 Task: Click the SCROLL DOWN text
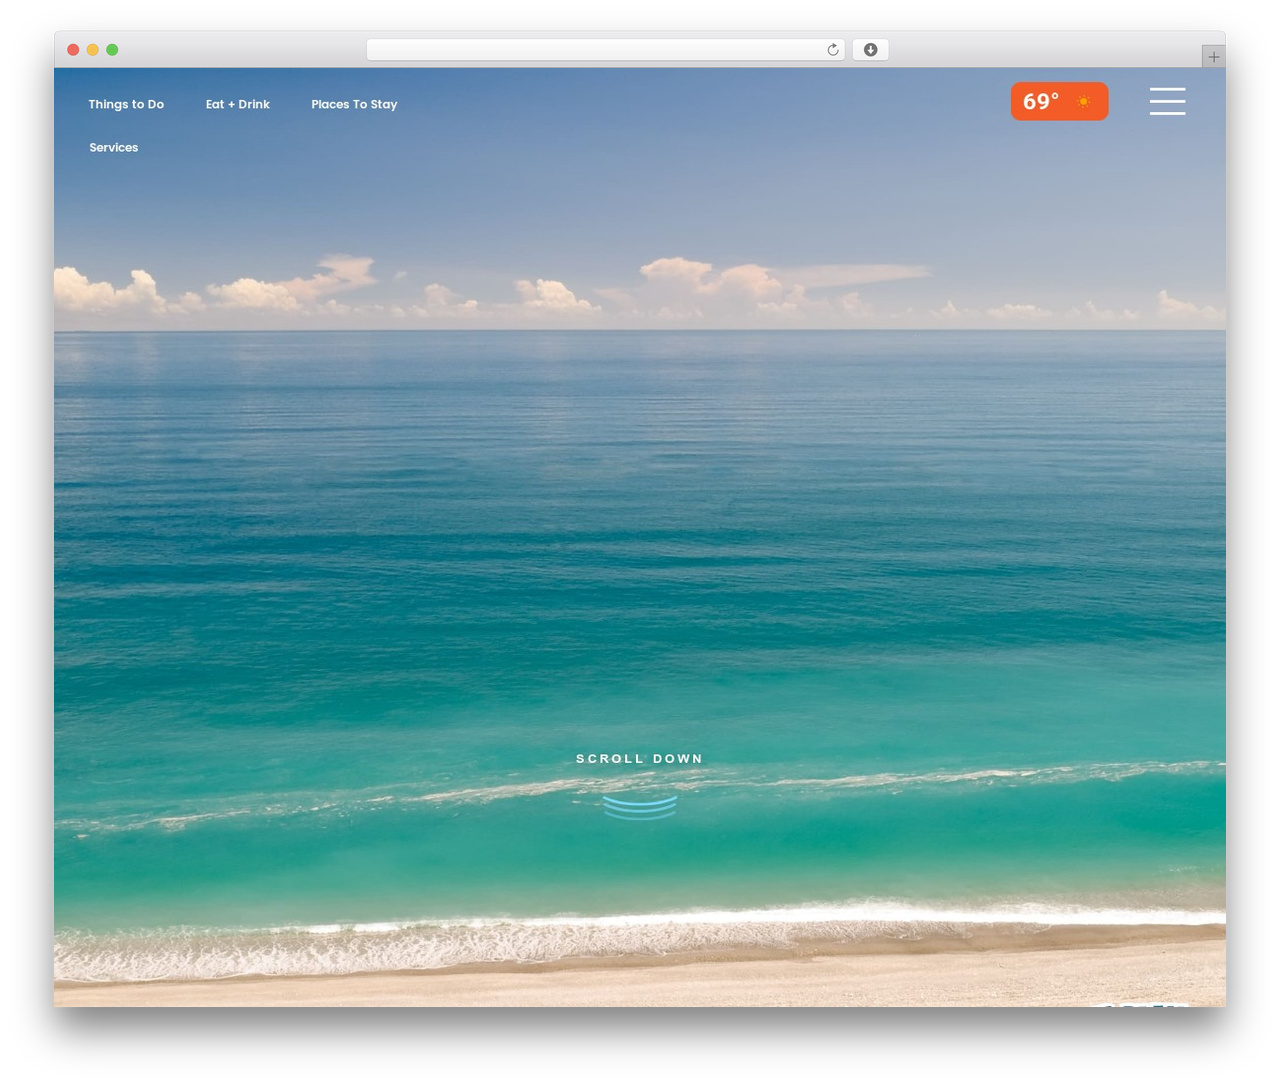pyautogui.click(x=639, y=759)
